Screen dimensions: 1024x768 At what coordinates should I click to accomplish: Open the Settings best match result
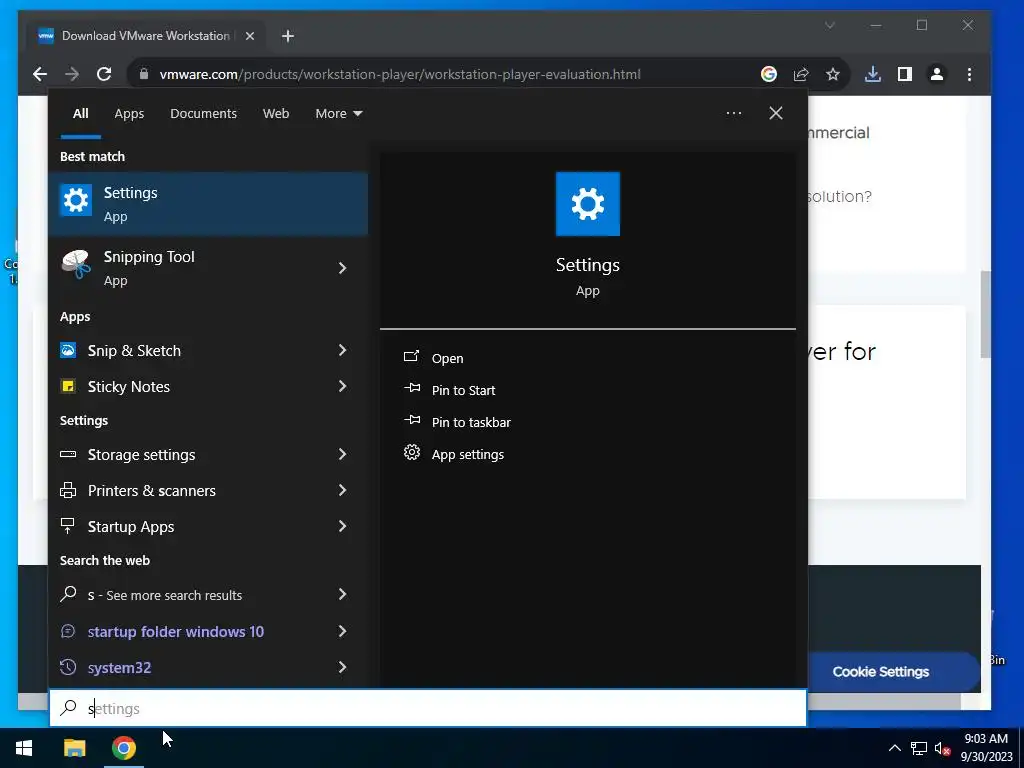[x=208, y=204]
